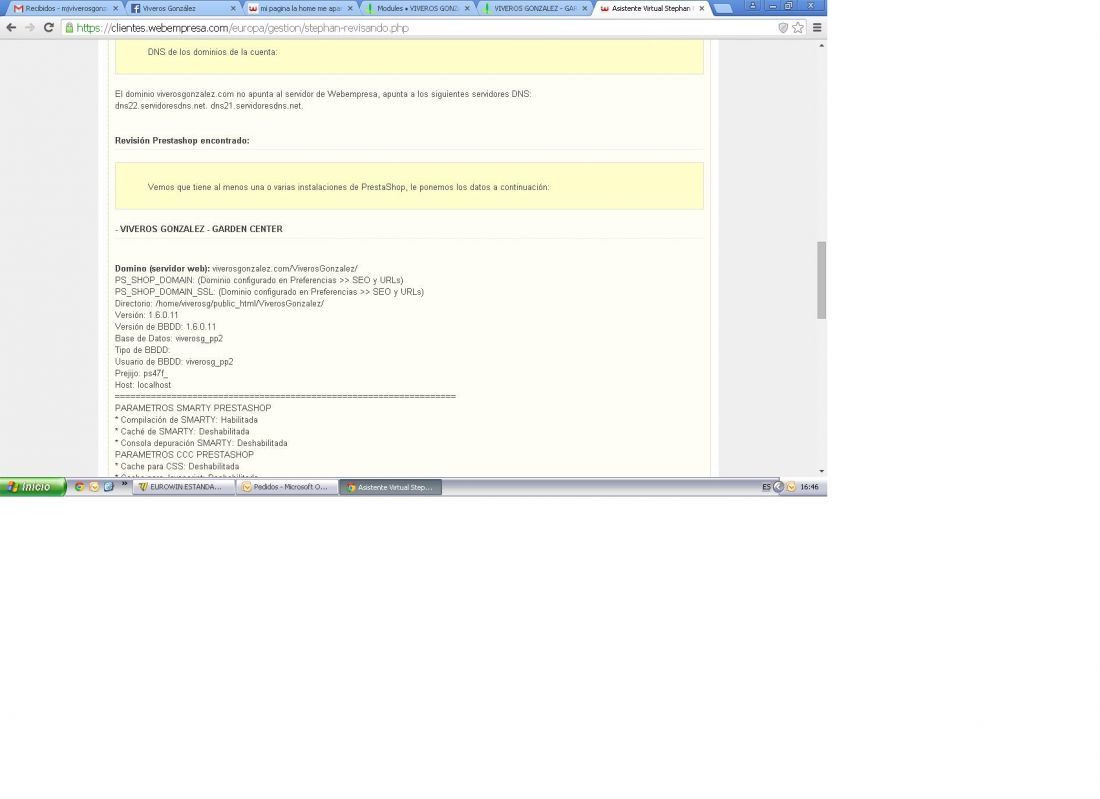Click 'Consola depuración SMARTY' line
Image resolution: width=1100 pixels, height=799 pixels.
[x=201, y=443]
